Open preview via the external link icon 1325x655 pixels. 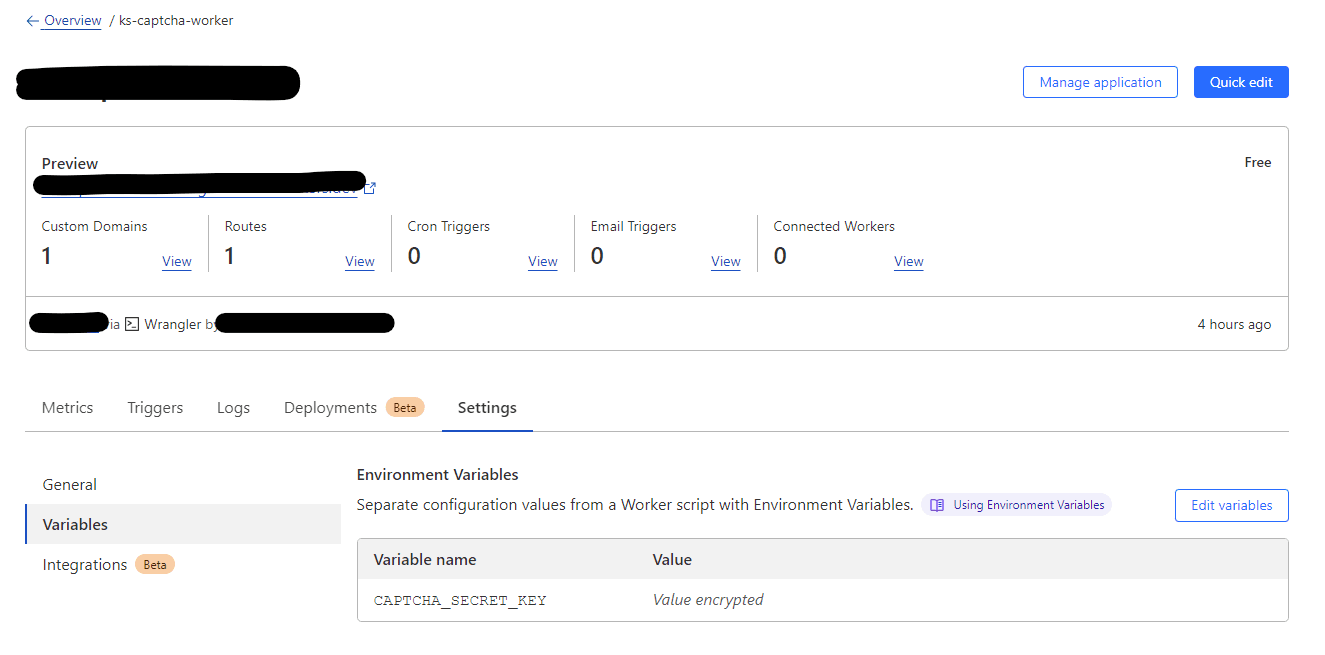pos(370,187)
